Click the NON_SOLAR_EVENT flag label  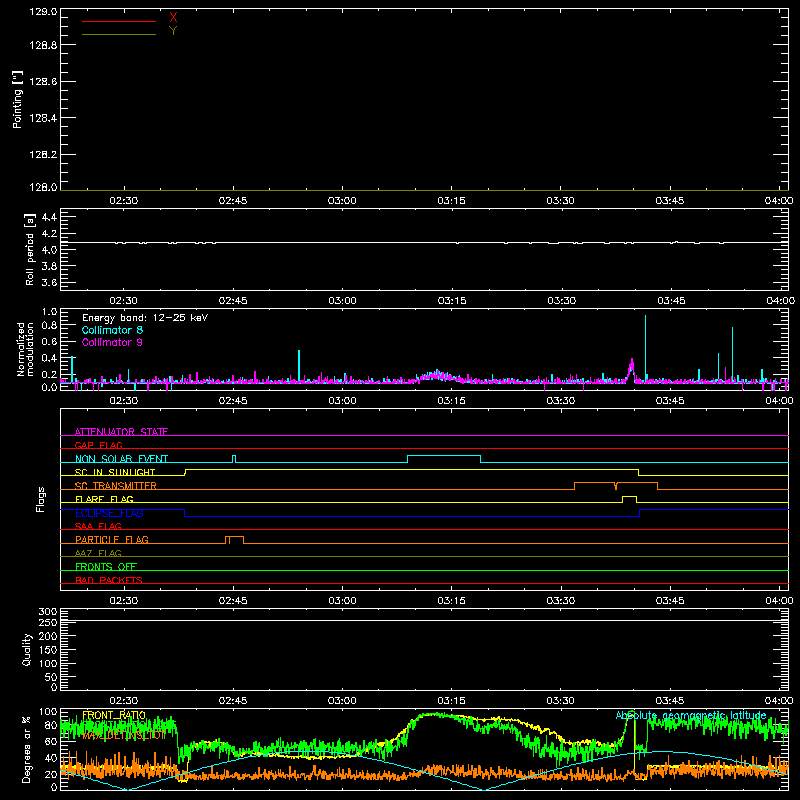click(121, 459)
